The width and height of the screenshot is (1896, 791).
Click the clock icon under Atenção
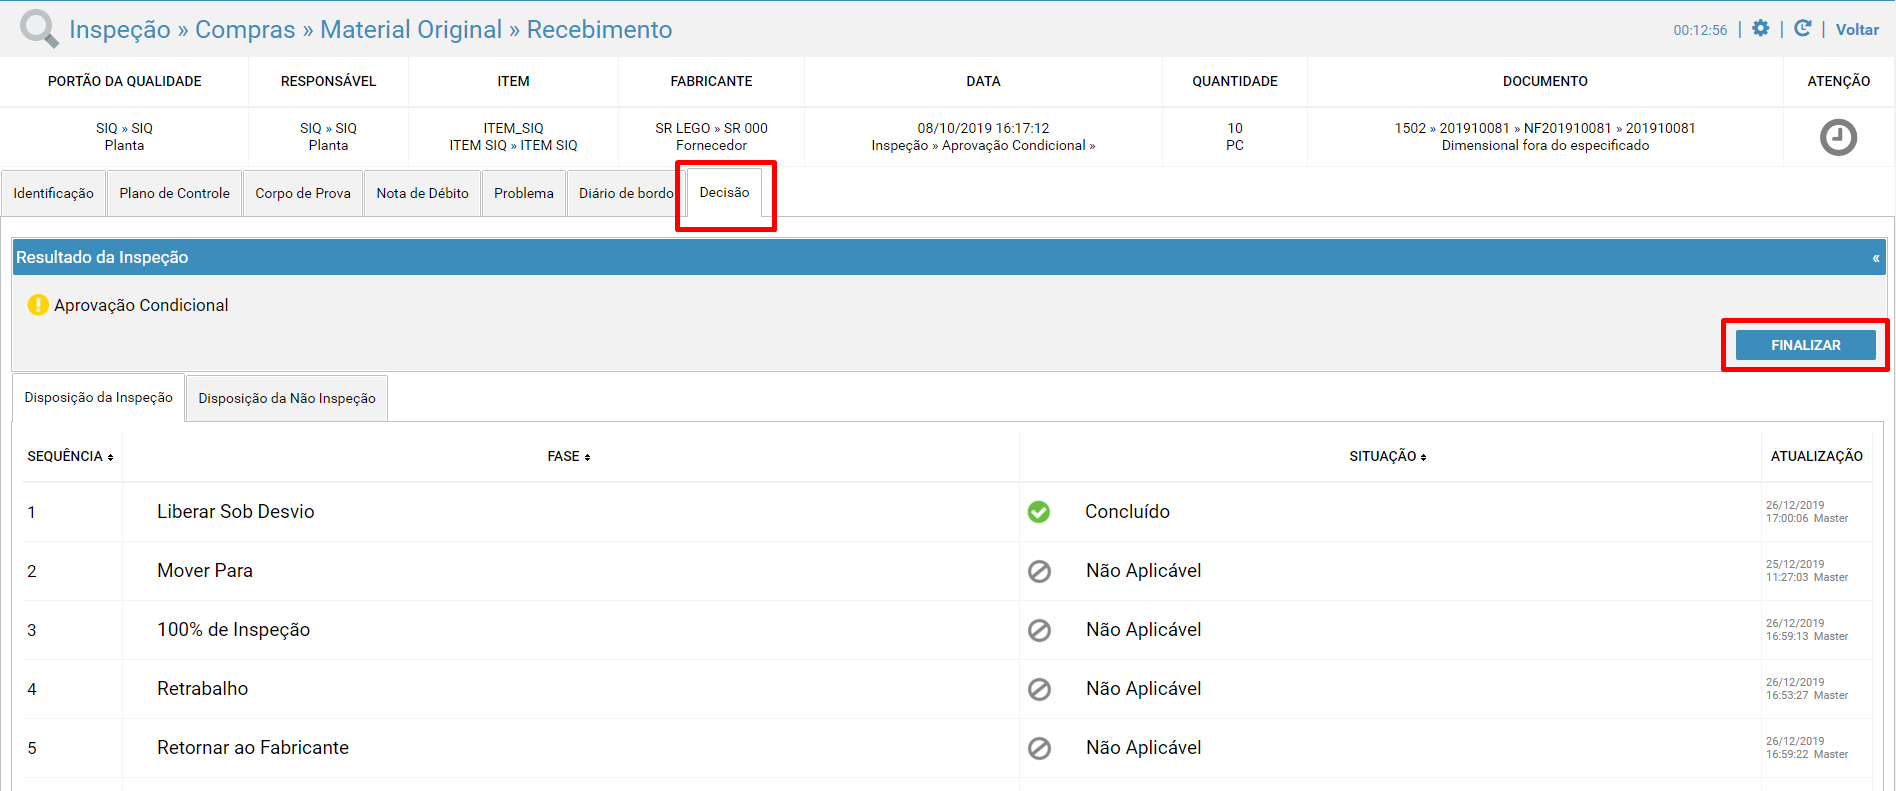coord(1838,137)
